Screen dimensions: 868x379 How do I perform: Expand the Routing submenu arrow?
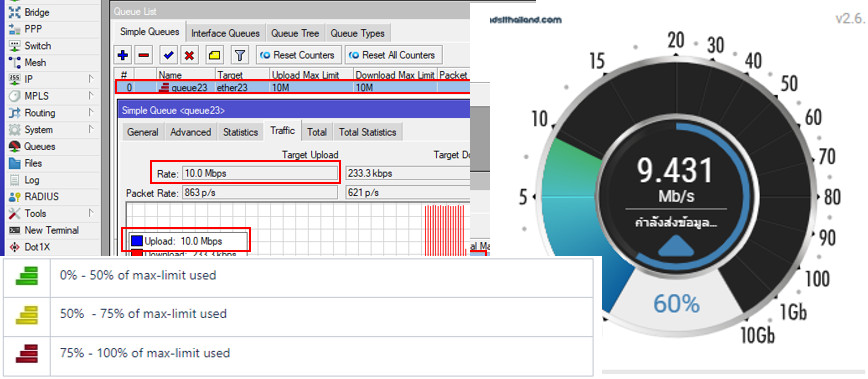pyautogui.click(x=91, y=113)
